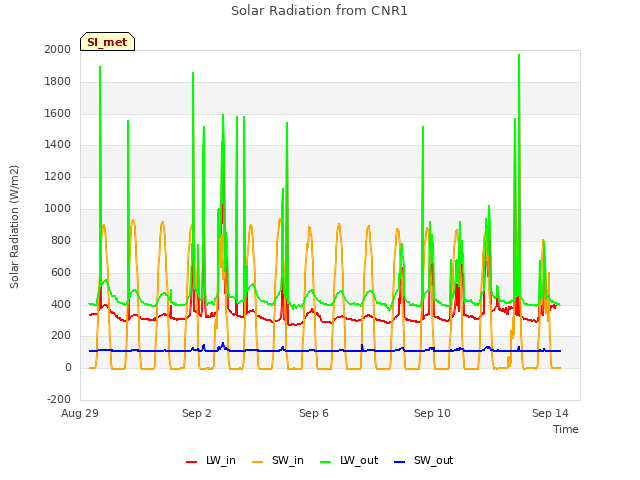This screenshot has width=640, height=480.
Task: Click the red LW_in legend color marker
Action: click(191, 462)
